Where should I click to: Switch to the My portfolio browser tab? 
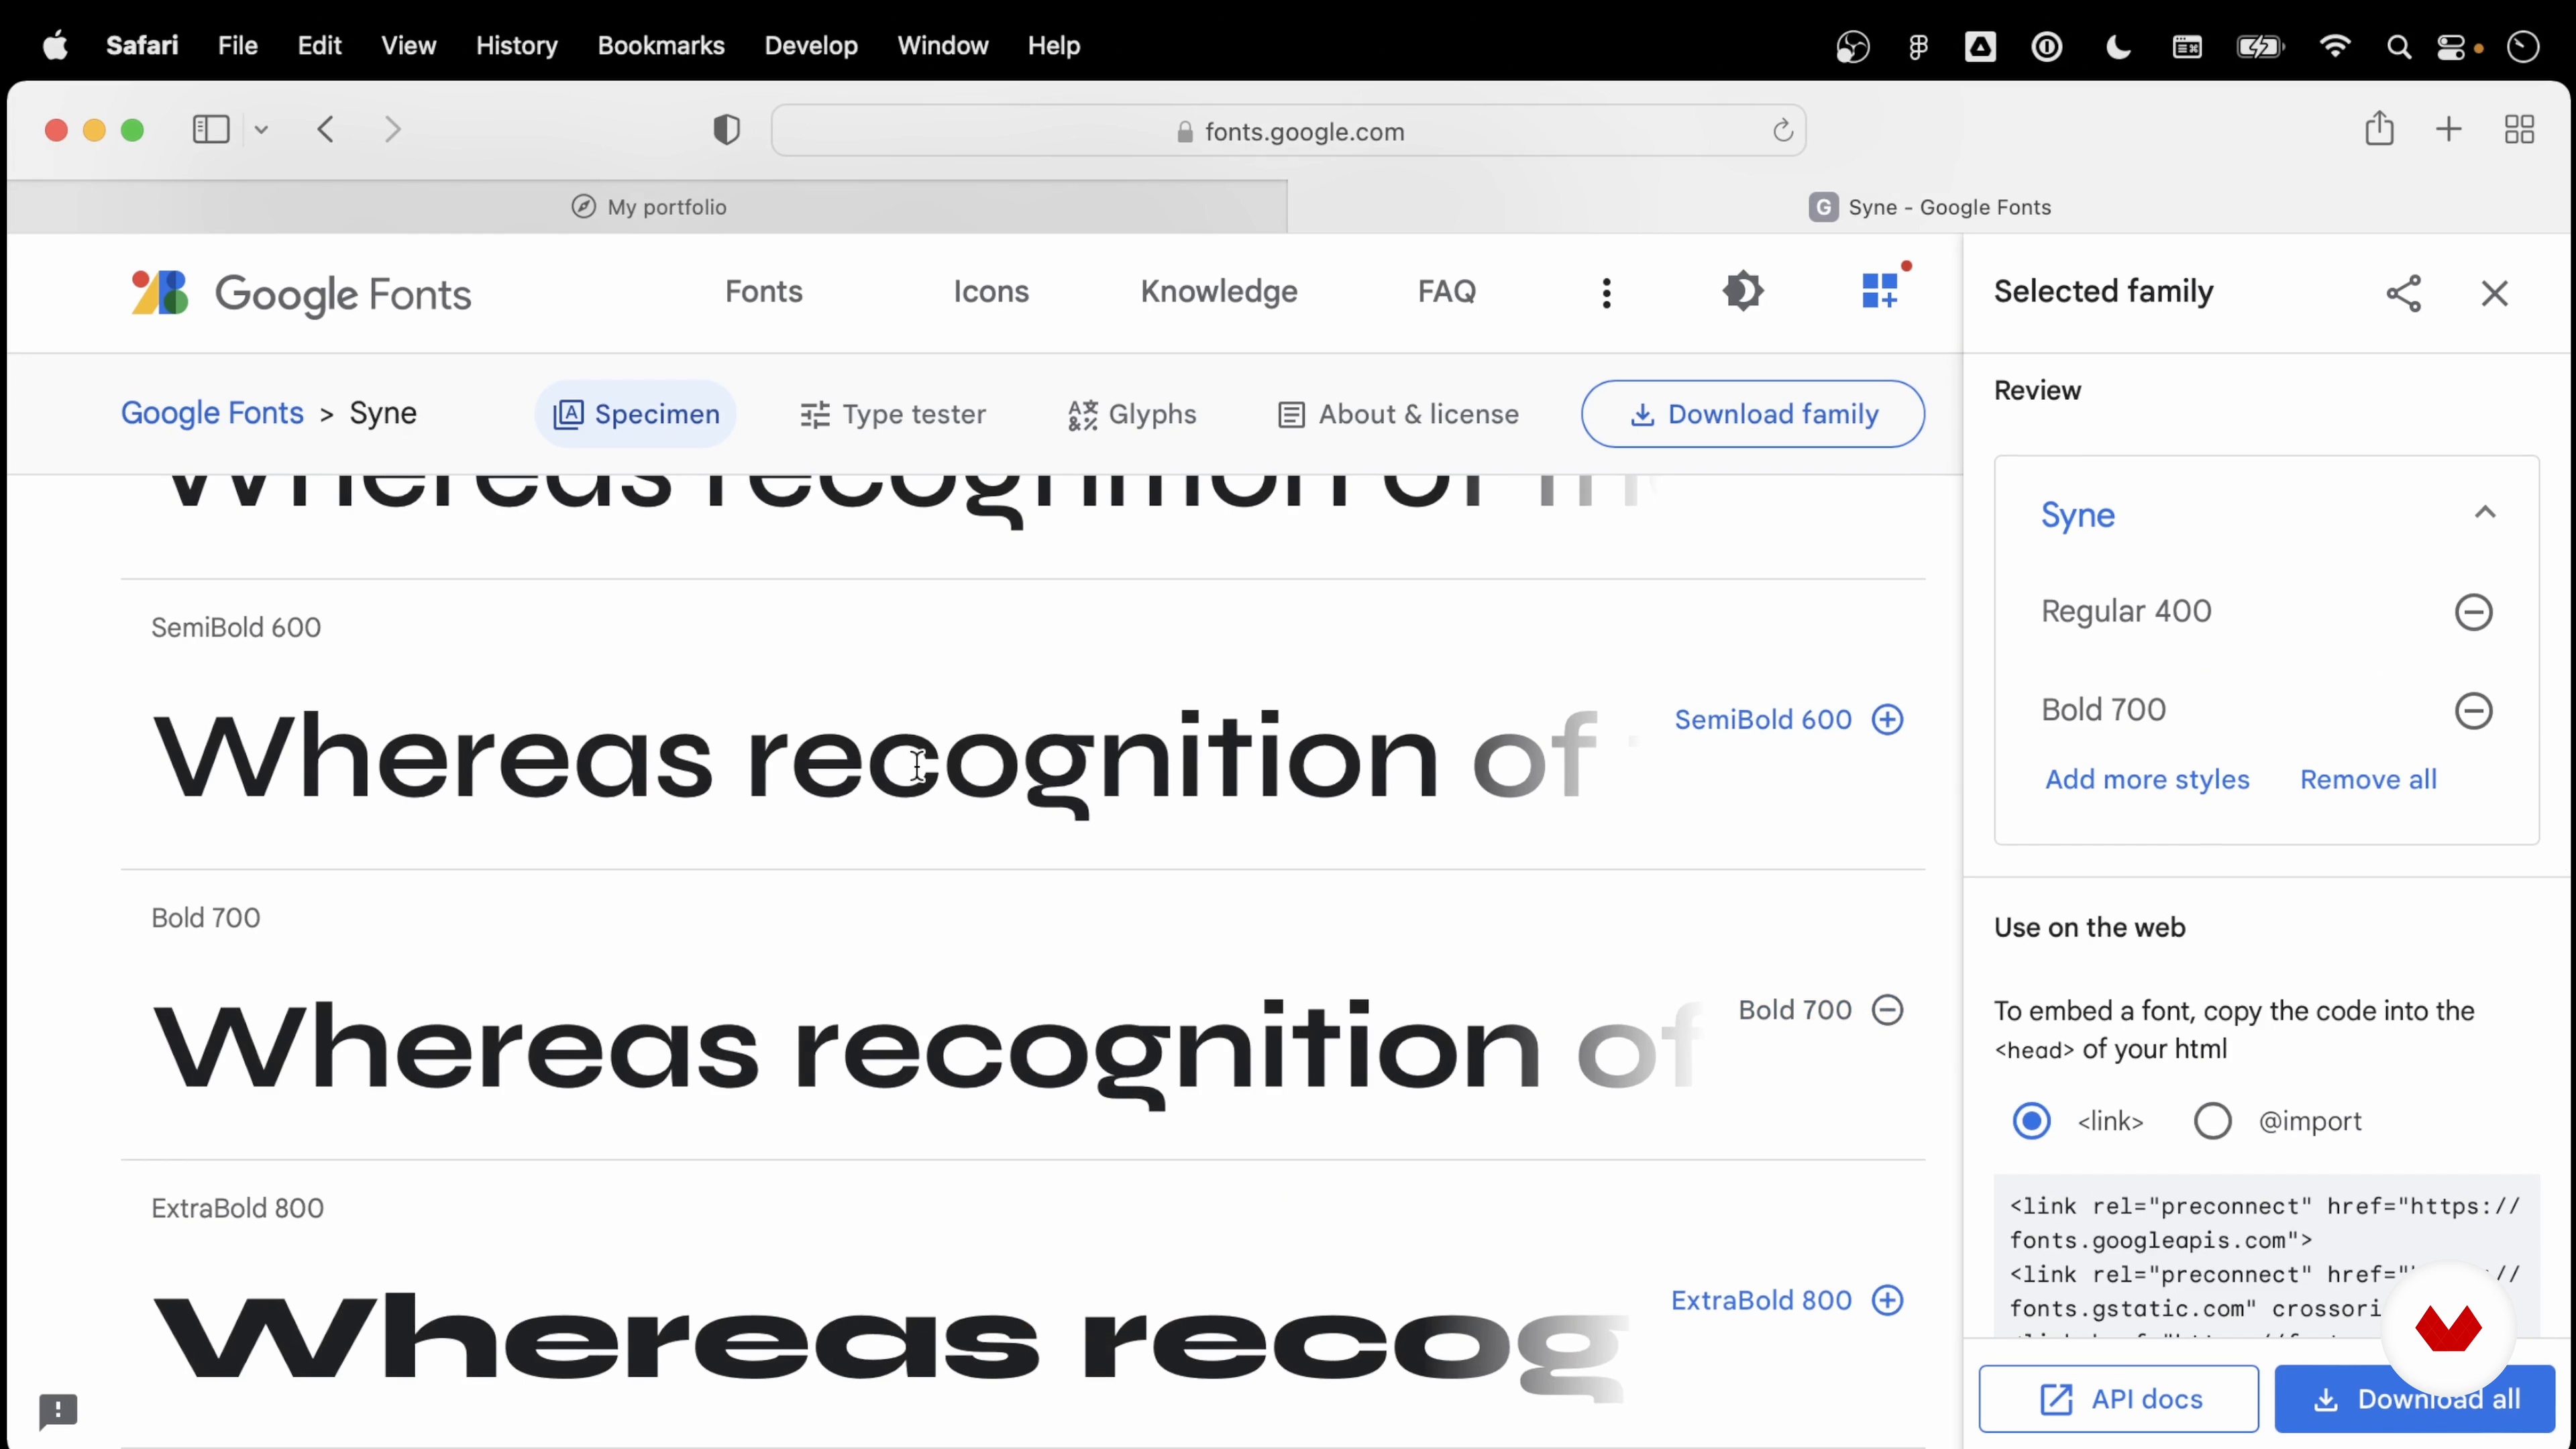click(648, 207)
